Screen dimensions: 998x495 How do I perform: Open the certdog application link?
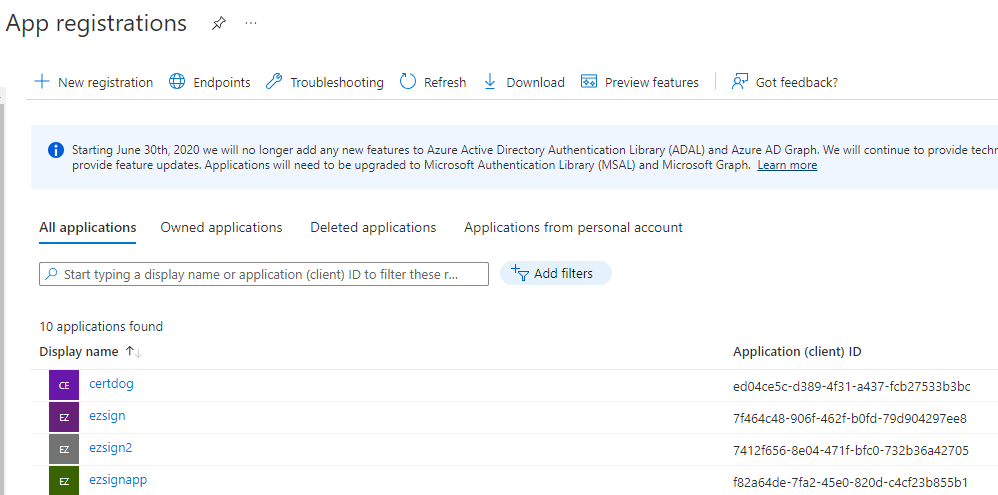pyautogui.click(x=111, y=384)
